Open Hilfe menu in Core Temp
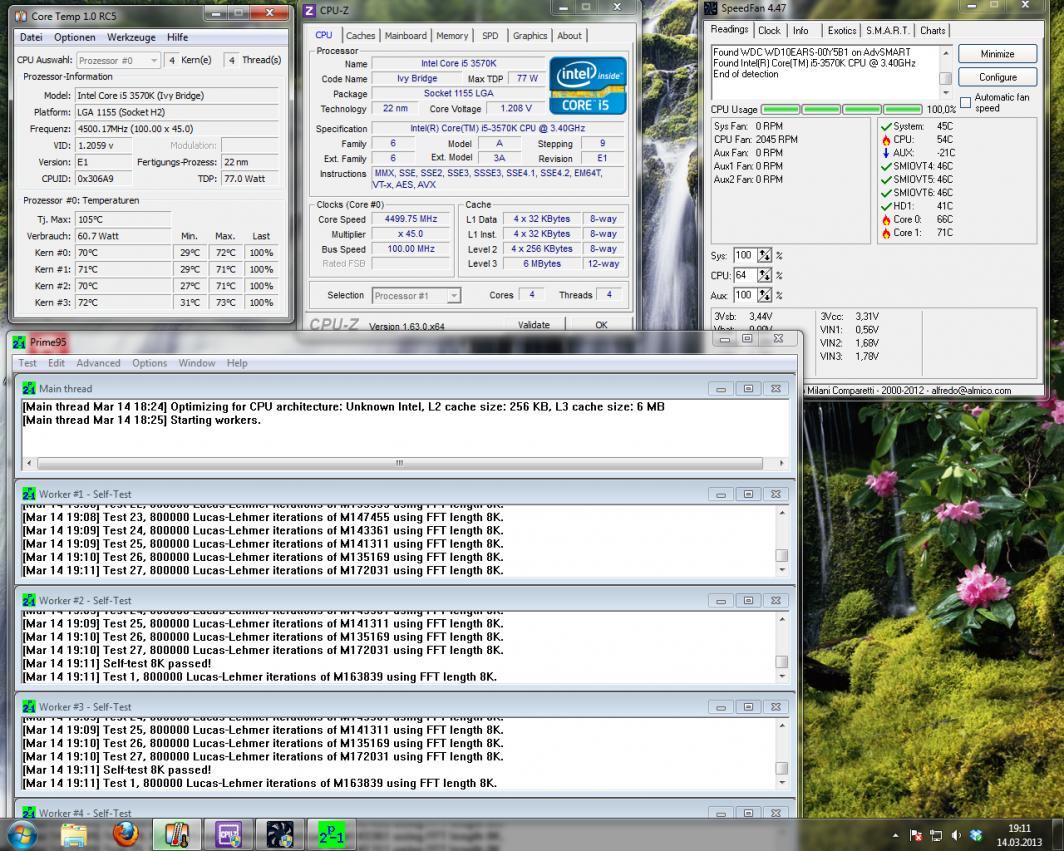The height and width of the screenshot is (851, 1064). (178, 37)
